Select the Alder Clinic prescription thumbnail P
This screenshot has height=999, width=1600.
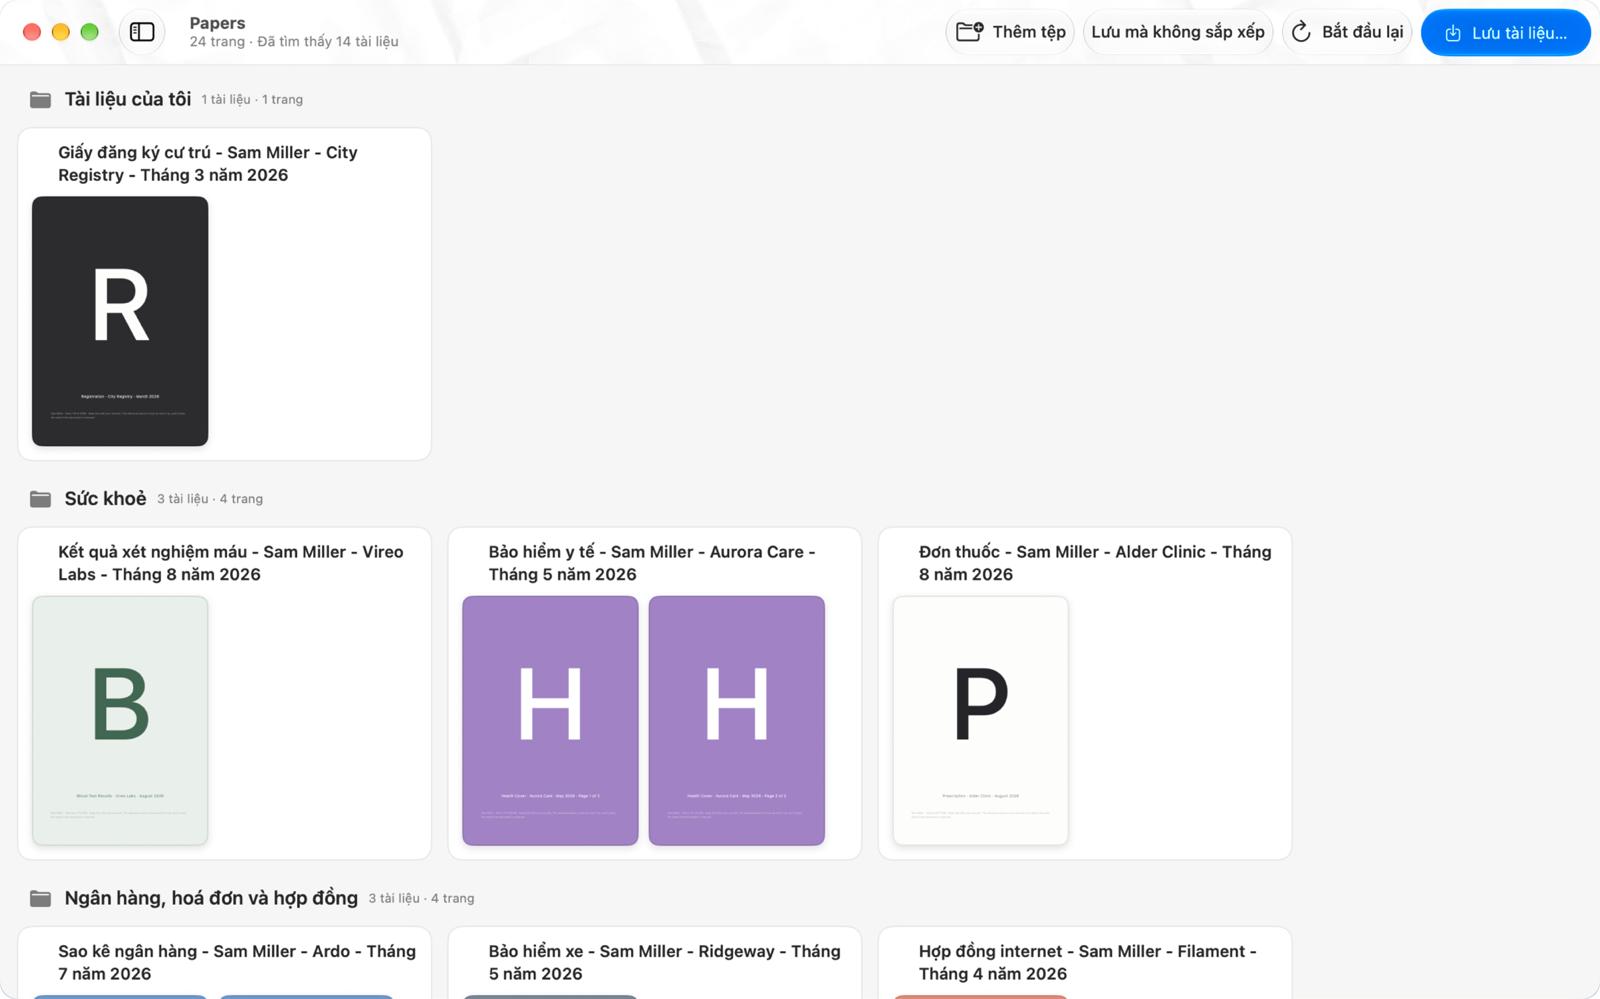coord(980,721)
